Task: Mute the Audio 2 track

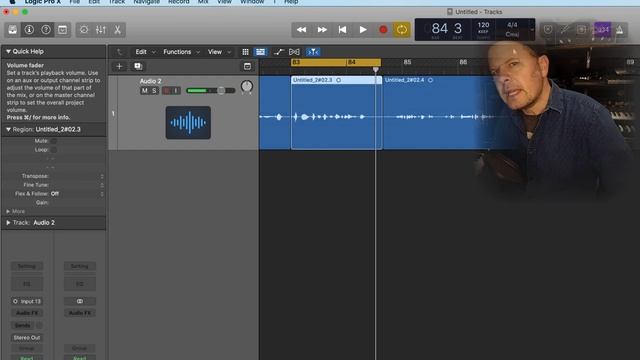Action: tap(144, 91)
